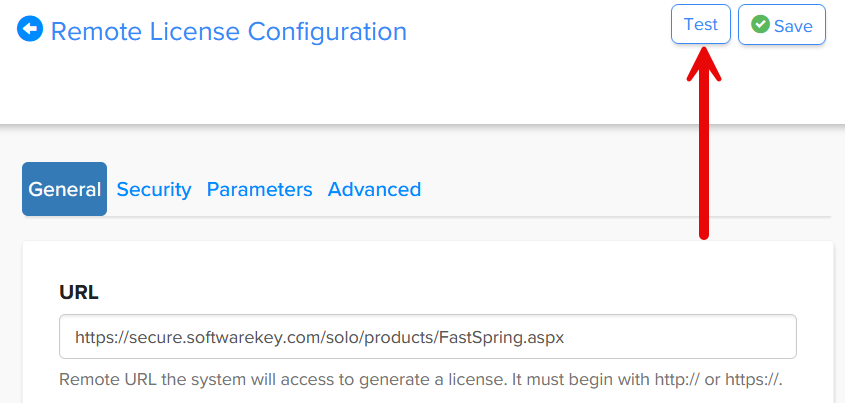This screenshot has width=845, height=403.
Task: Place cursor on 'FastSpring.aspx' in the URL
Action: coord(501,337)
